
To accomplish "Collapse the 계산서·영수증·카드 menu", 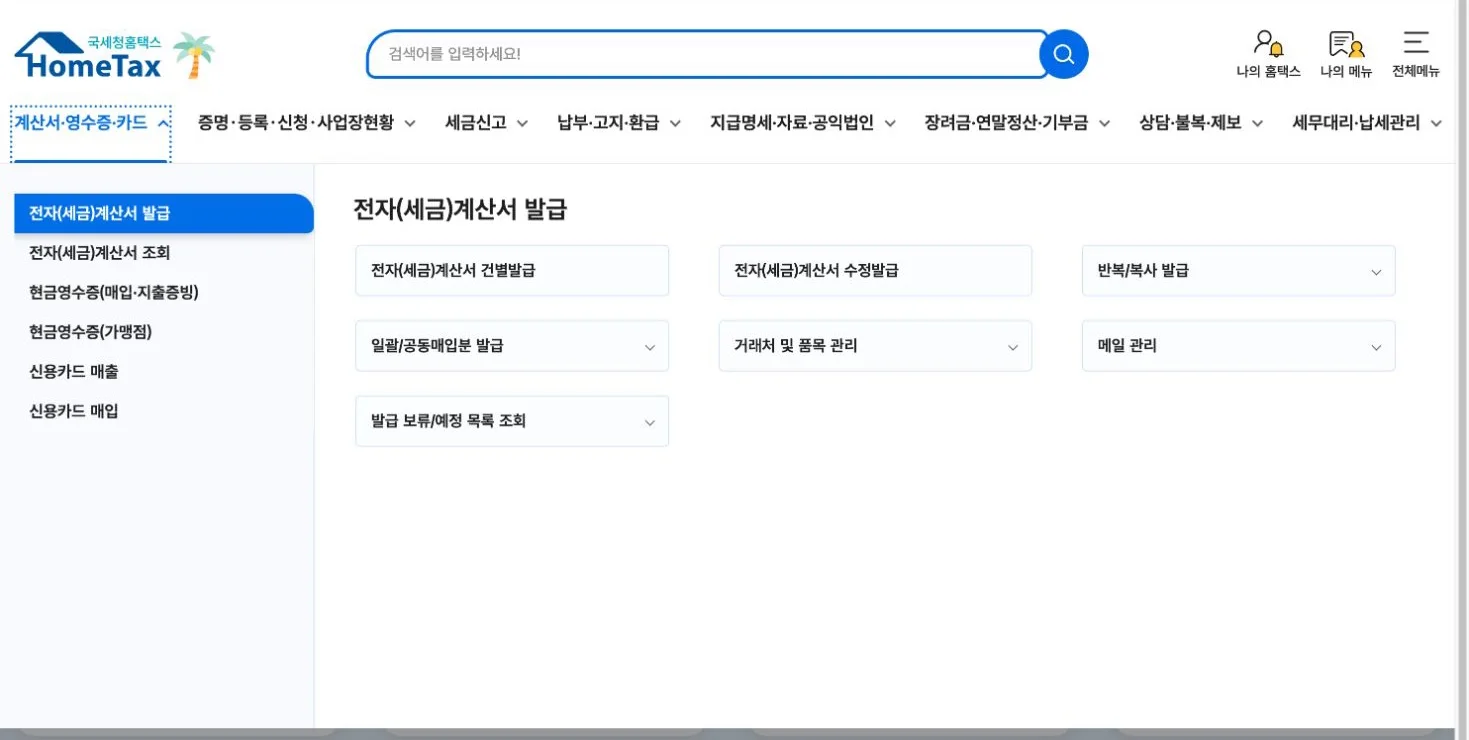I will pos(90,123).
